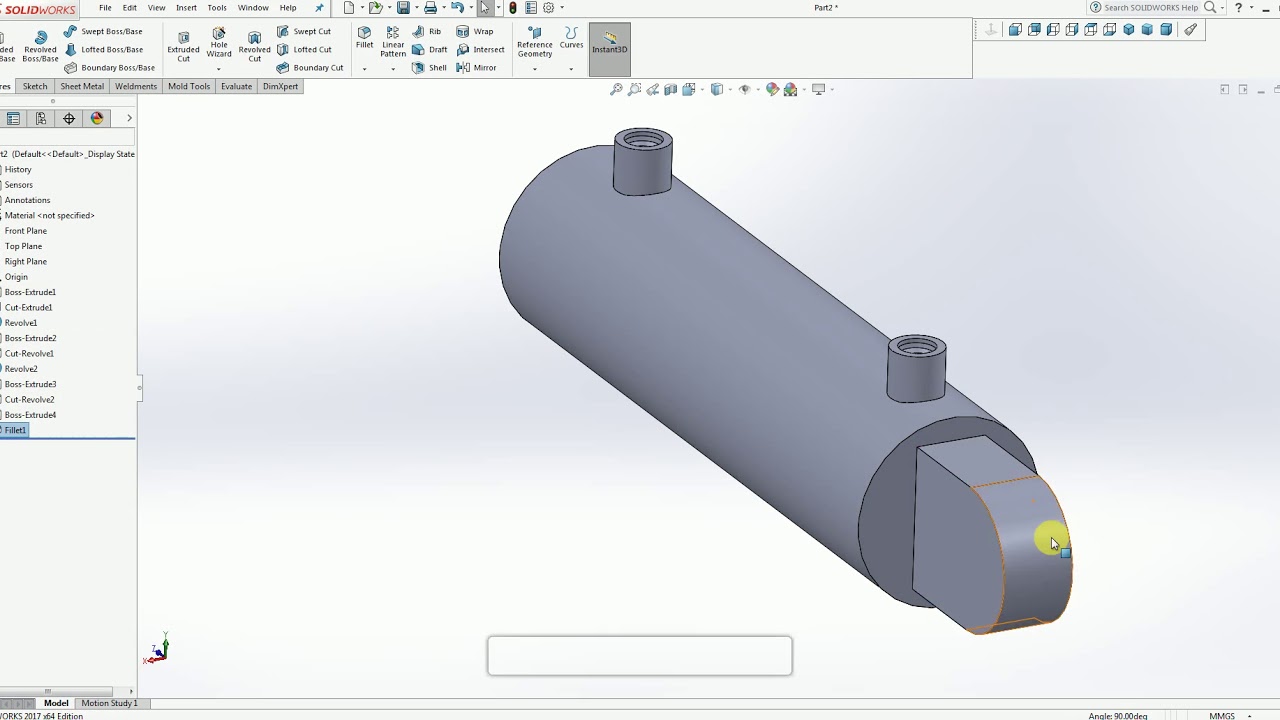The image size is (1280, 720).
Task: Switch to the Sketch tab
Action: click(x=35, y=86)
